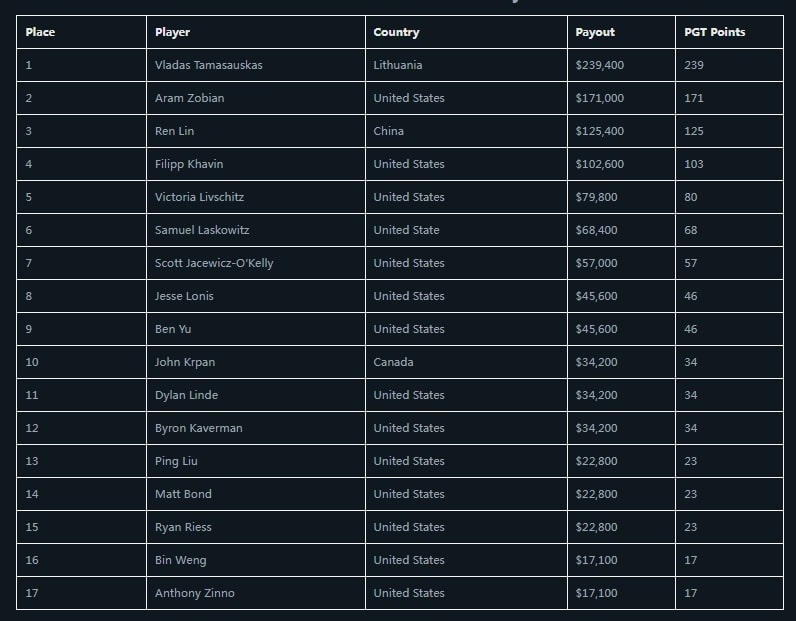
Task: Click Anthony Zinno in the last row
Action: 194,593
